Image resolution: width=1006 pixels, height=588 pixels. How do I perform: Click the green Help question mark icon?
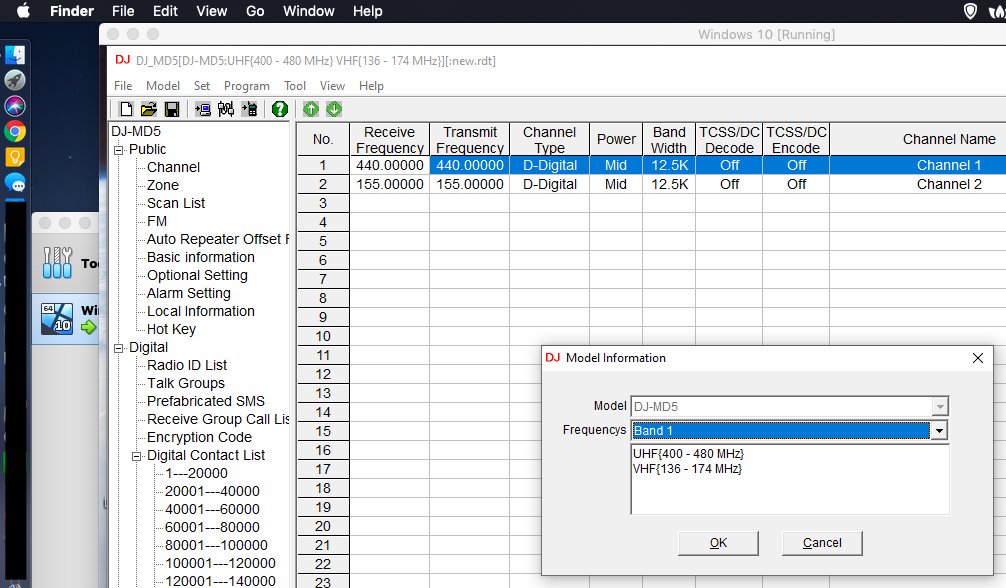tap(280, 109)
